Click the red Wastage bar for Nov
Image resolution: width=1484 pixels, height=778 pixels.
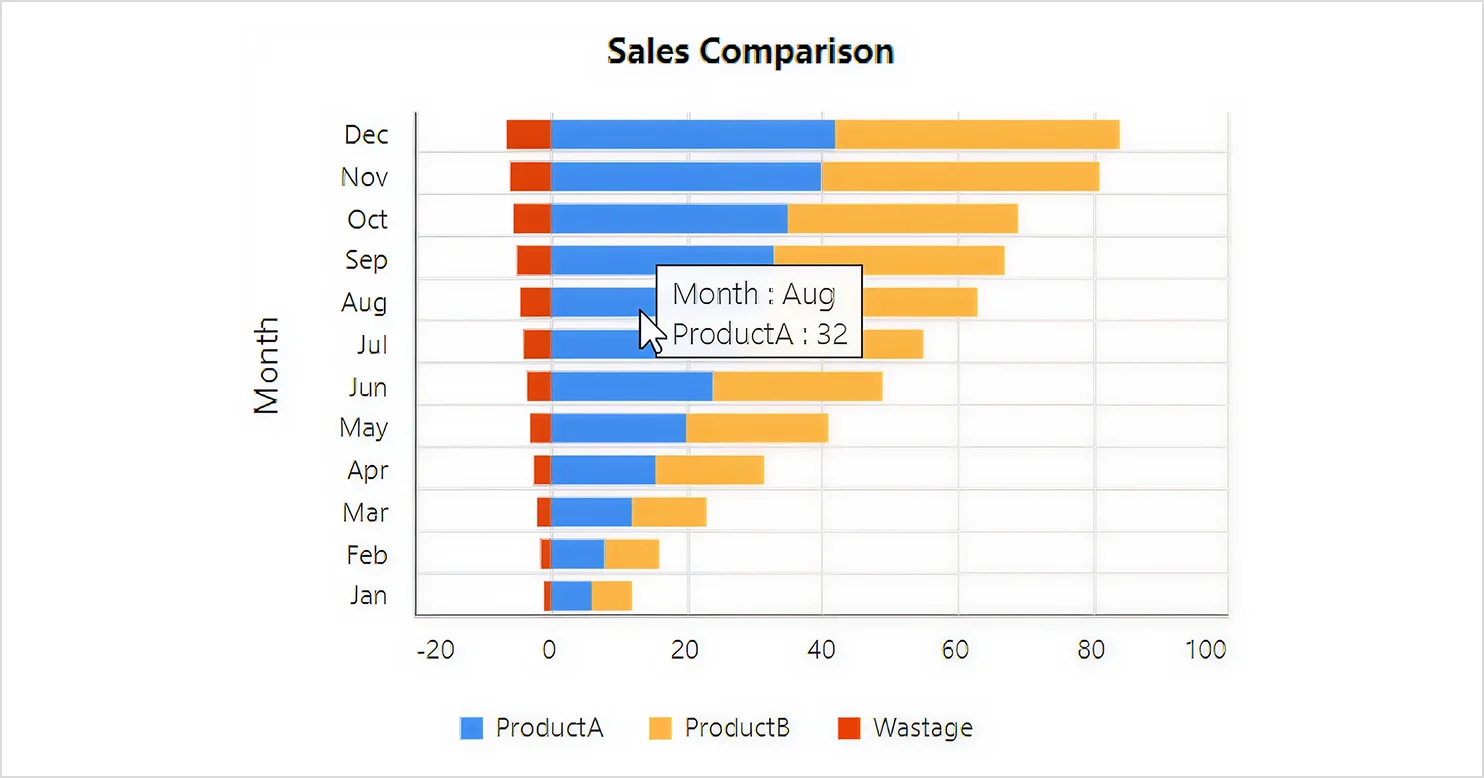point(530,177)
